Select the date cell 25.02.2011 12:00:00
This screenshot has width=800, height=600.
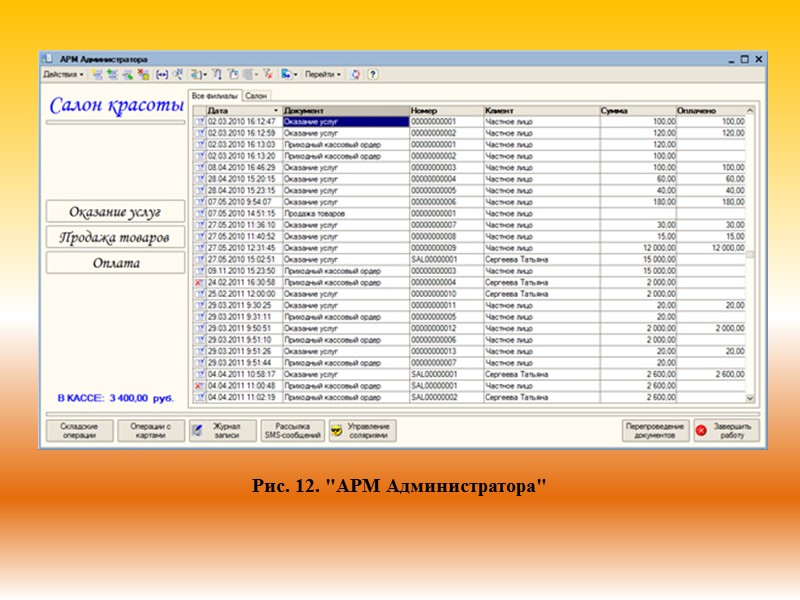[244, 294]
